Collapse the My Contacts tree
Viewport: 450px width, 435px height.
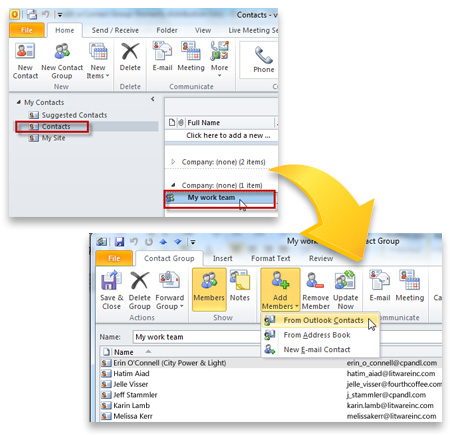tap(19, 102)
